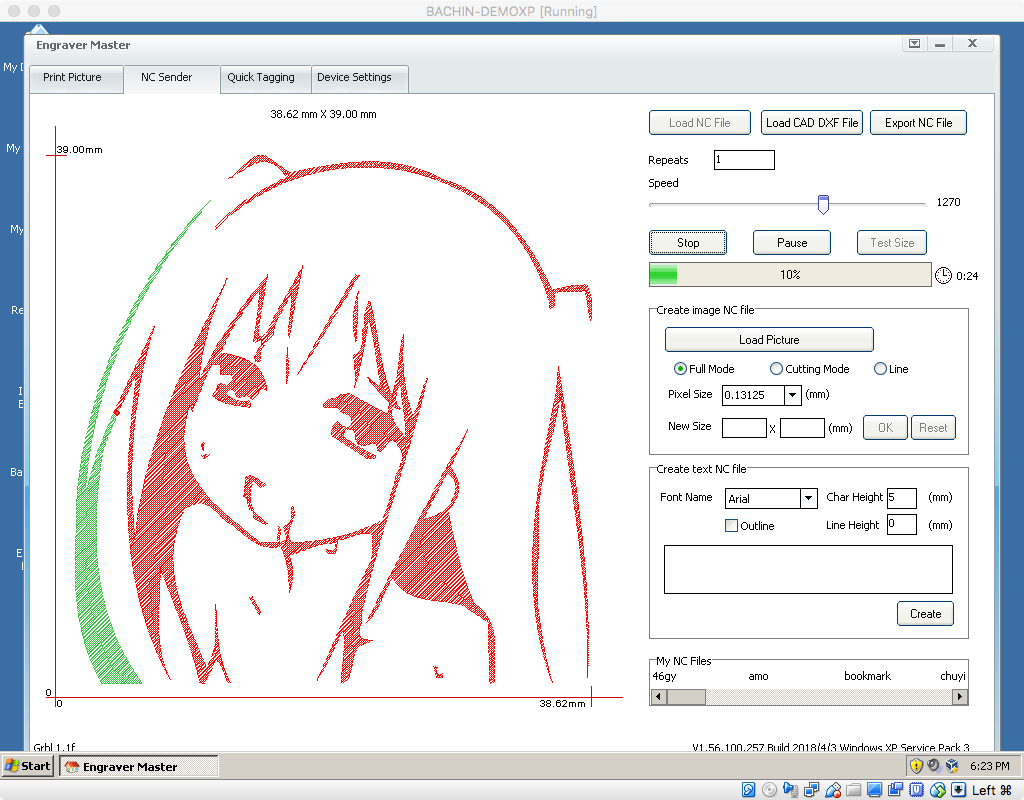Click New Size height field
This screenshot has height=800, width=1024.
click(803, 428)
